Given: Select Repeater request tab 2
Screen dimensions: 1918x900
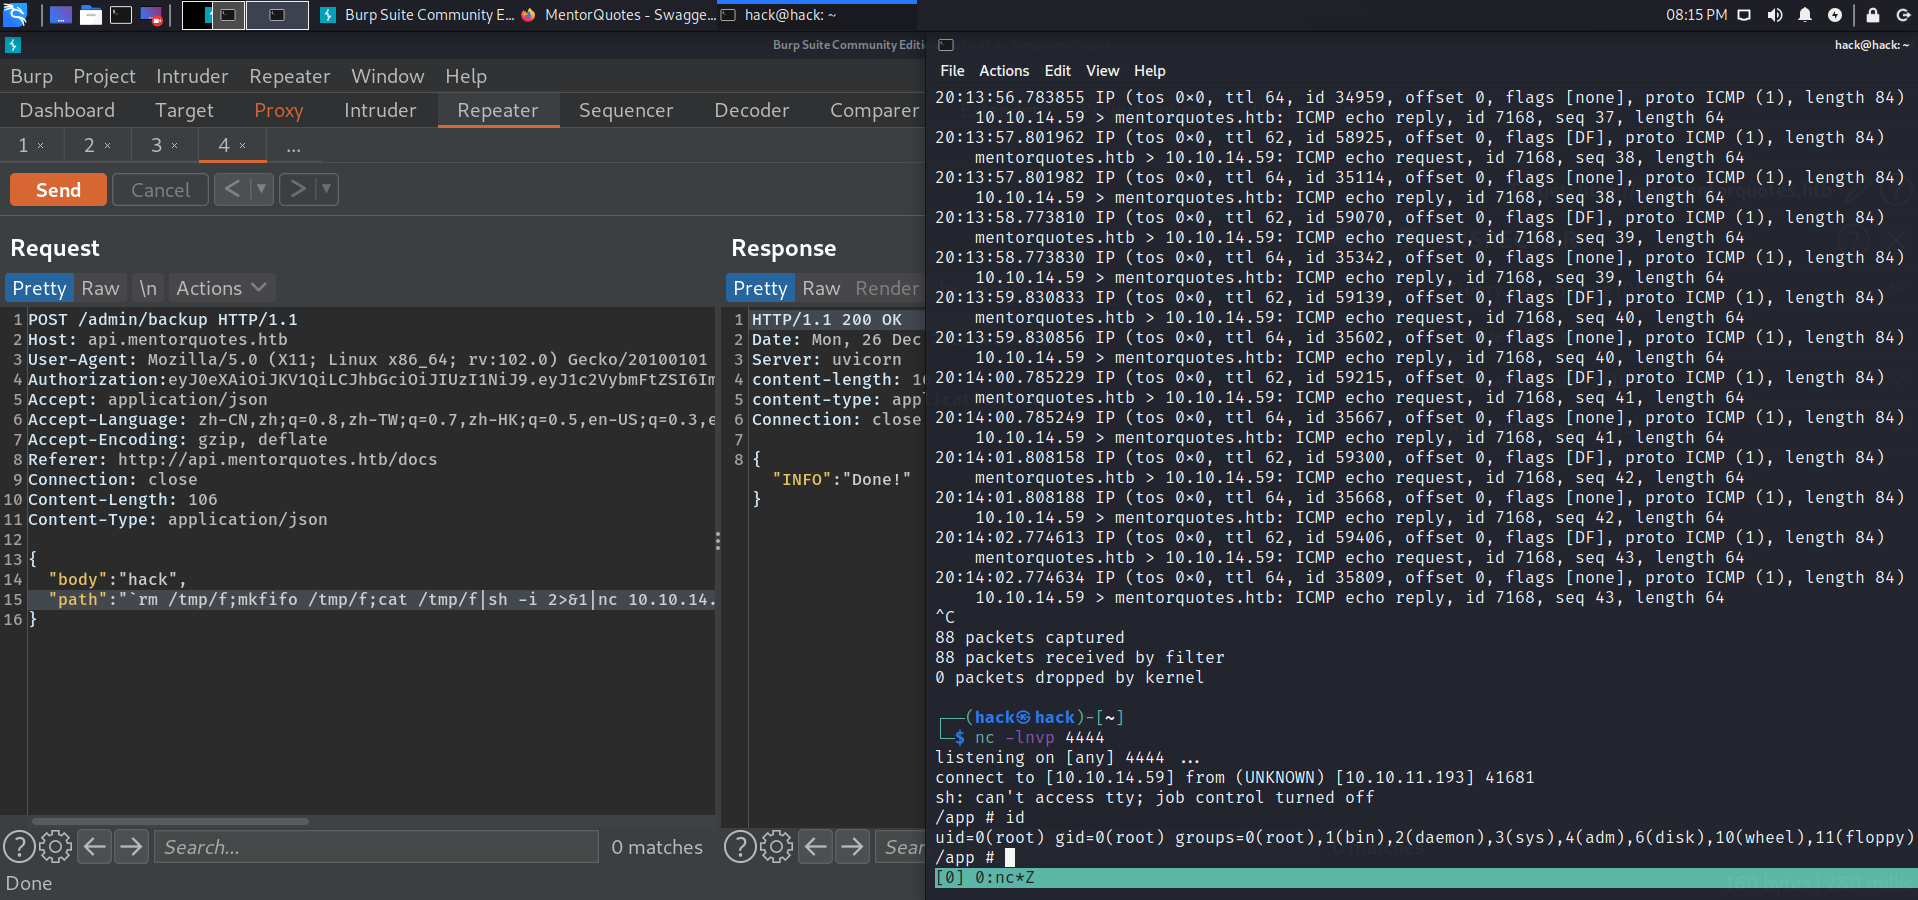Looking at the screenshot, I should 97,145.
